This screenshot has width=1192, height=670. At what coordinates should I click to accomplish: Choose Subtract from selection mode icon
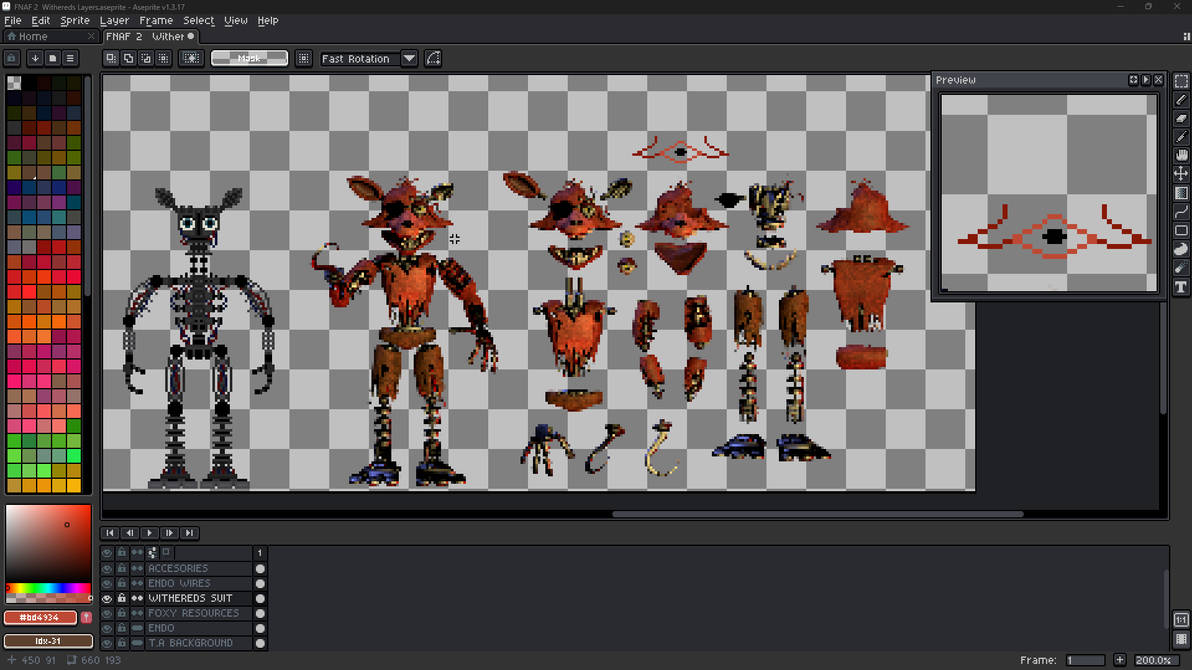point(146,58)
